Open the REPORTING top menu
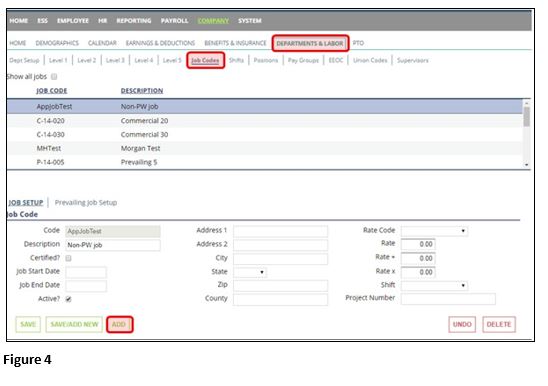548x386 pixels. (134, 21)
